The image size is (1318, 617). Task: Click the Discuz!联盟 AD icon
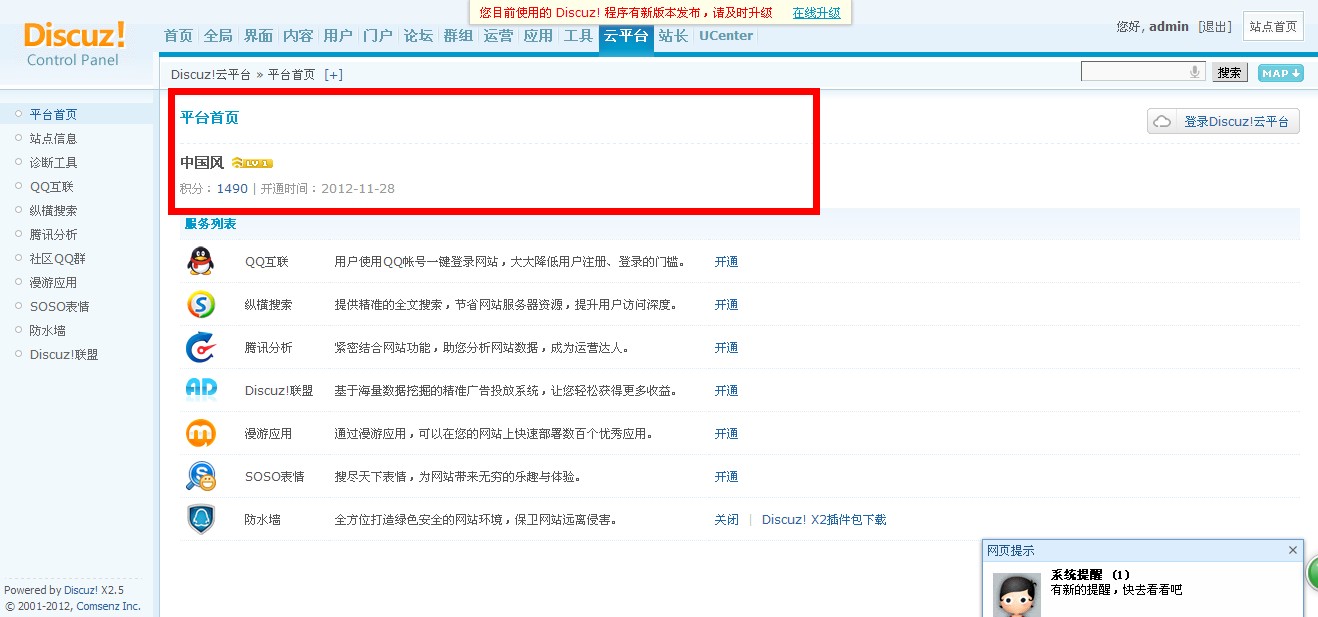click(201, 389)
